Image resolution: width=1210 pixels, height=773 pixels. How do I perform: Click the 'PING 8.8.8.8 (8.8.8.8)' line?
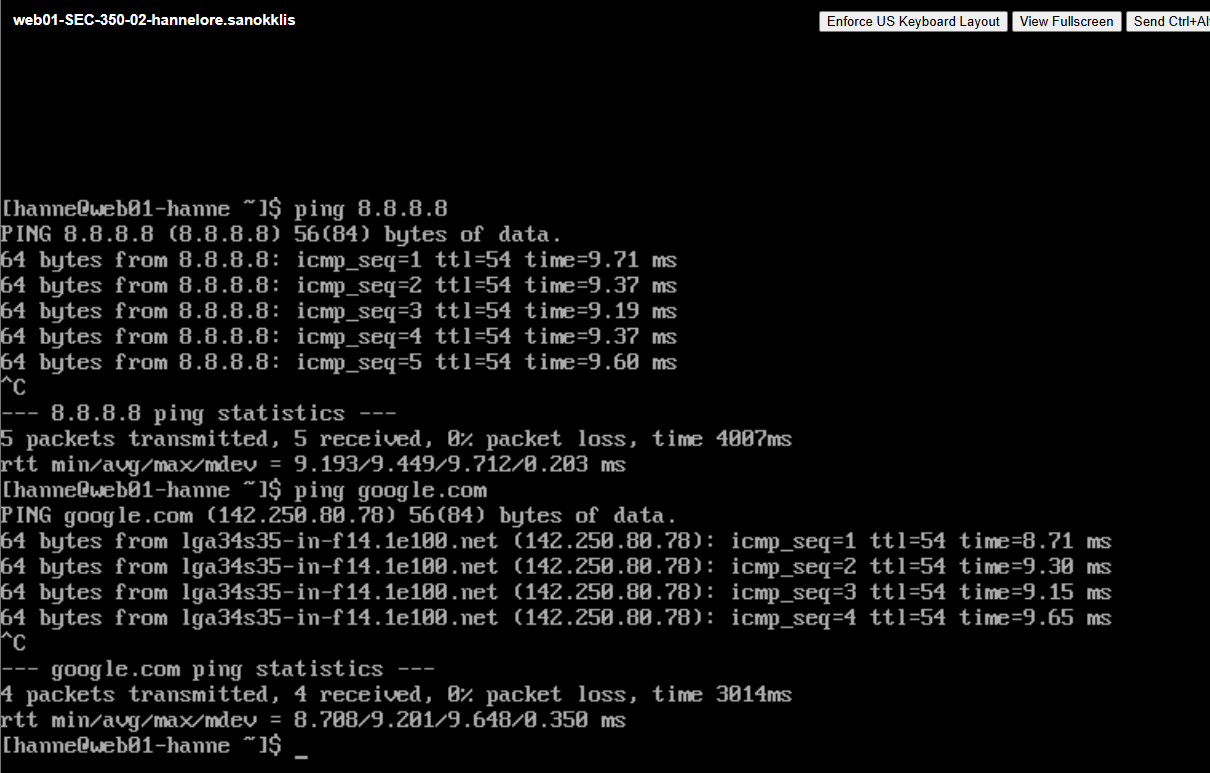click(x=281, y=235)
